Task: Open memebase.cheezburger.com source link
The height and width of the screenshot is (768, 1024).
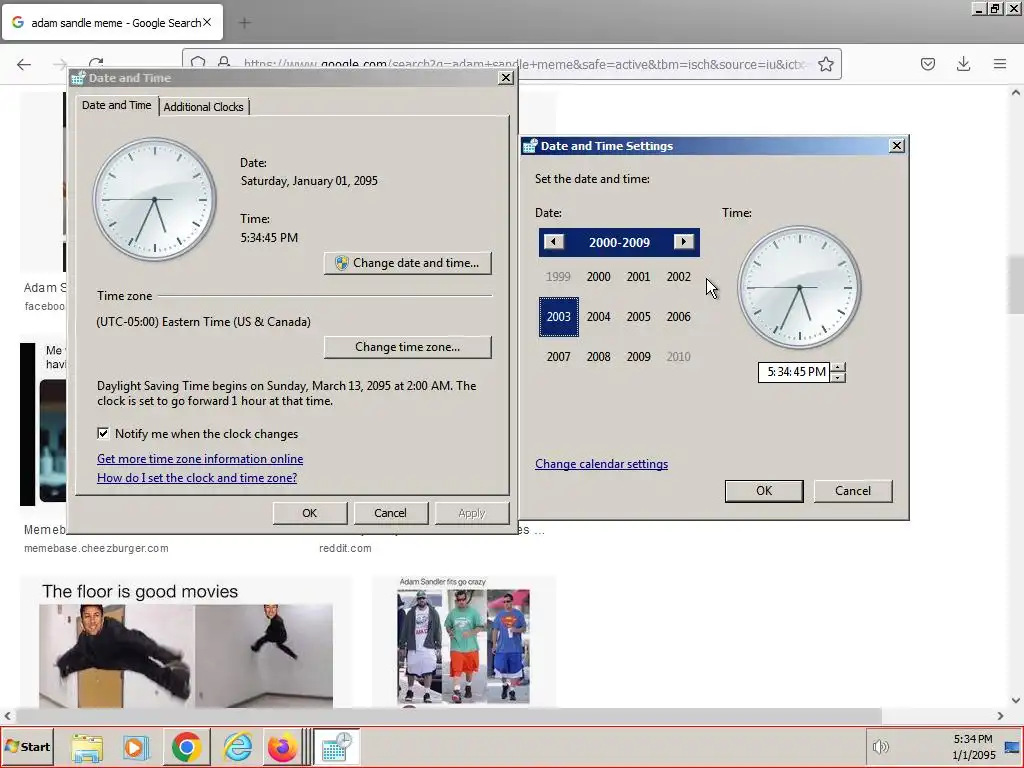Action: point(97,549)
